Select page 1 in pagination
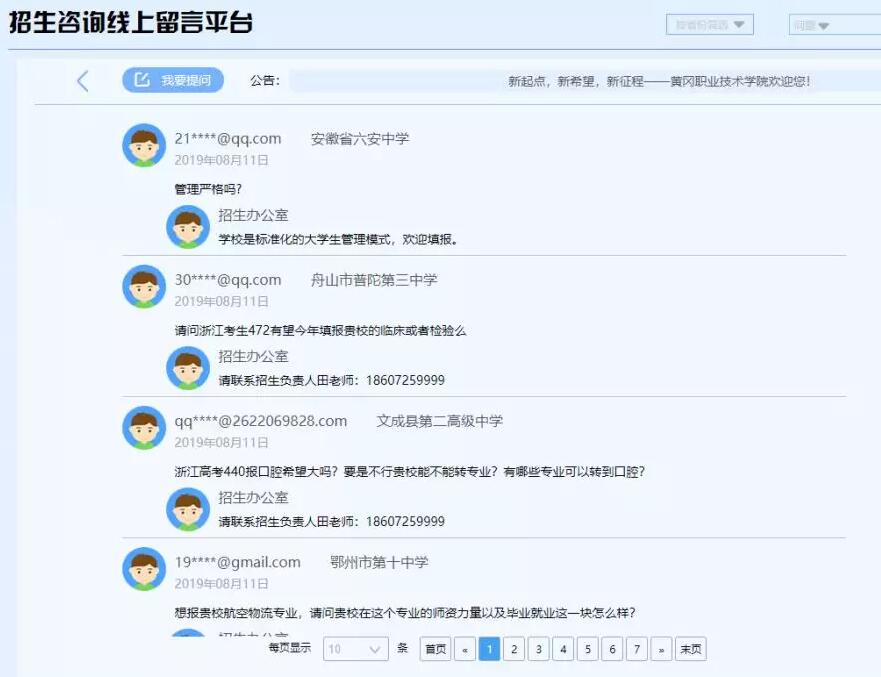The width and height of the screenshot is (881, 677). pyautogui.click(x=489, y=649)
